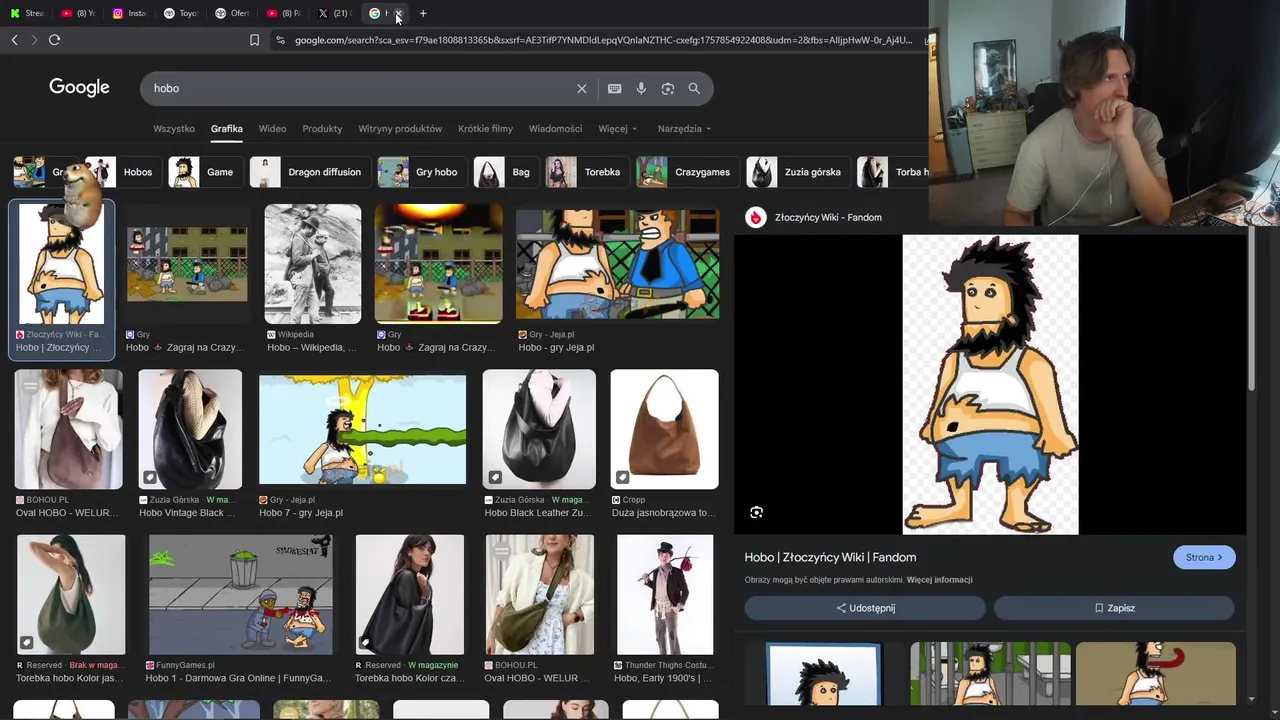The height and width of the screenshot is (720, 1280).
Task: Open the Krótkie filmy tab
Action: [x=485, y=129]
